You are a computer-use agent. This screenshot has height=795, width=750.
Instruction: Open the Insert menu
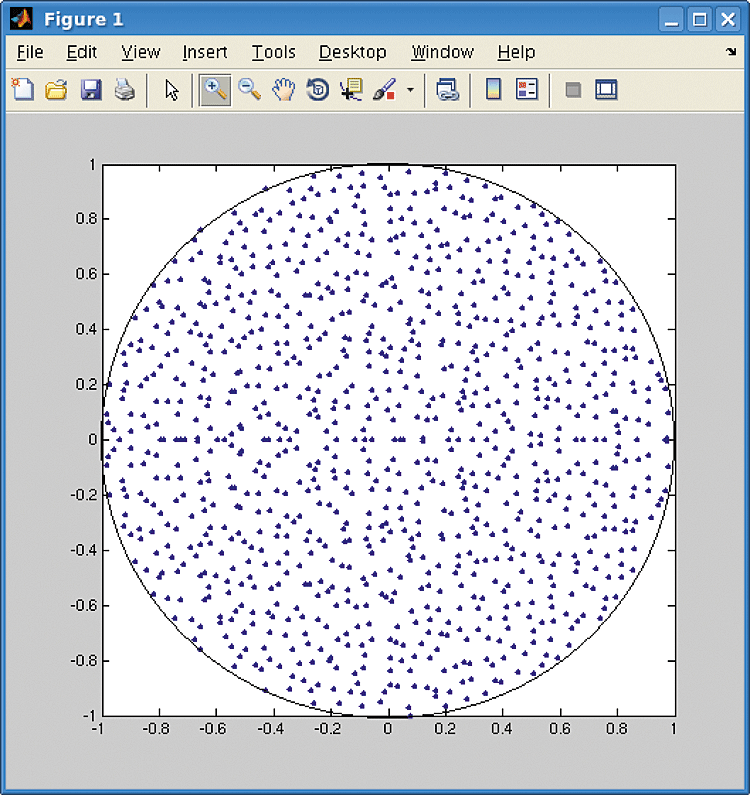click(x=205, y=52)
